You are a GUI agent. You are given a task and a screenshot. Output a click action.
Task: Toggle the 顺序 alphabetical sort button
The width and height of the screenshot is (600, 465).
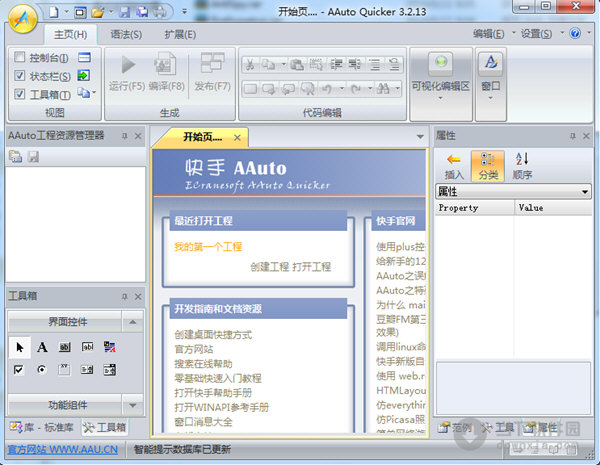click(x=522, y=166)
